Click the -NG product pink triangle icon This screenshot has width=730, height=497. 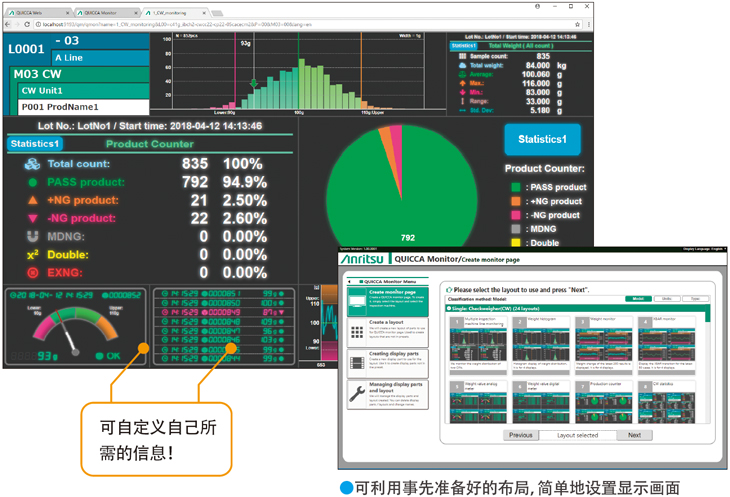(33, 218)
